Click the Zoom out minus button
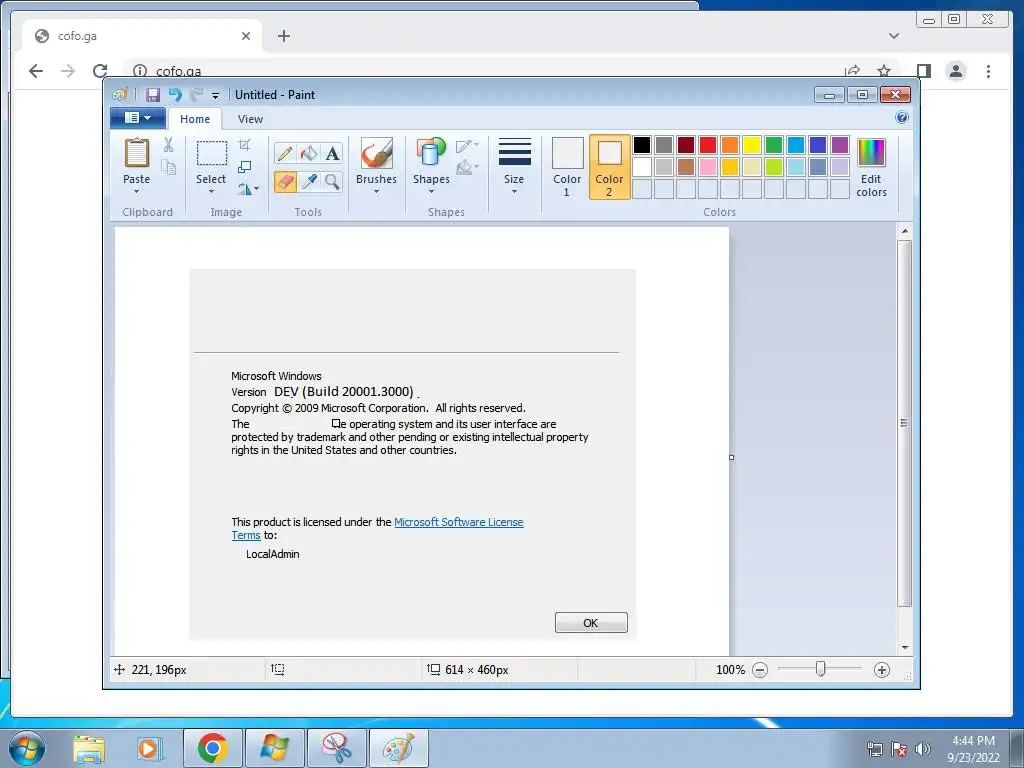The height and width of the screenshot is (768, 1024). click(x=760, y=669)
